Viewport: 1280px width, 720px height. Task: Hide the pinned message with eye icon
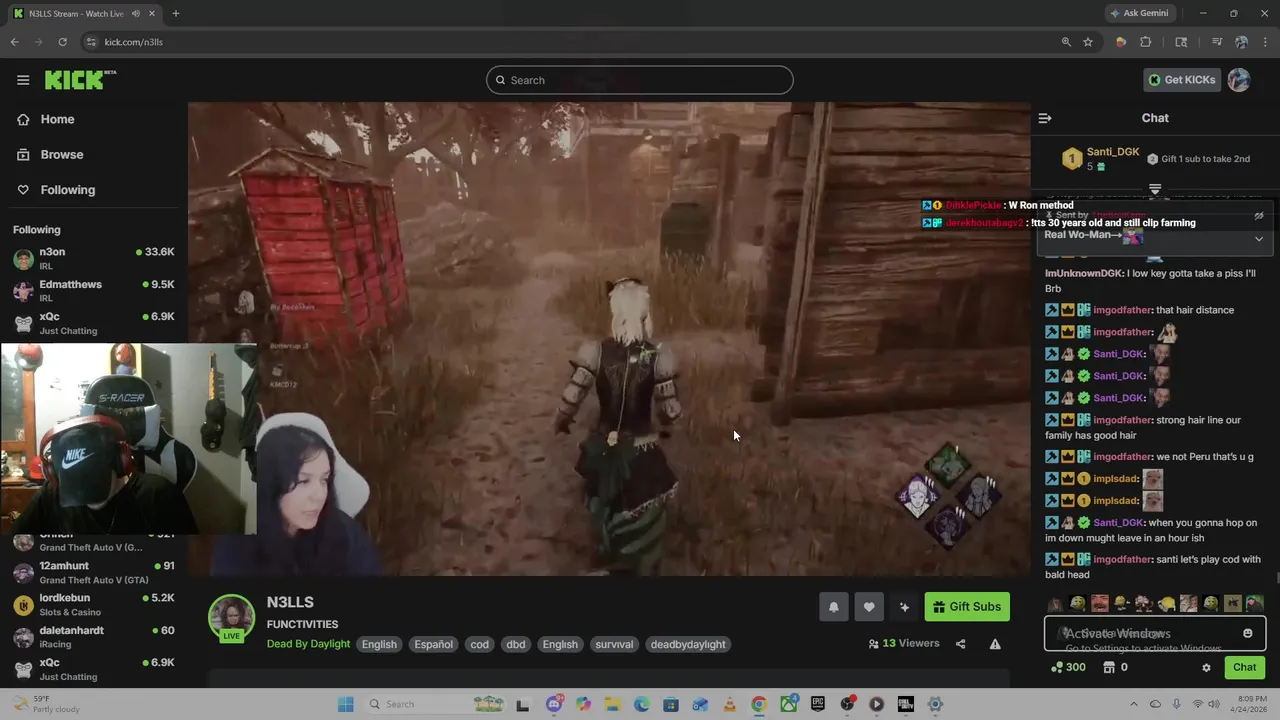click(1259, 215)
